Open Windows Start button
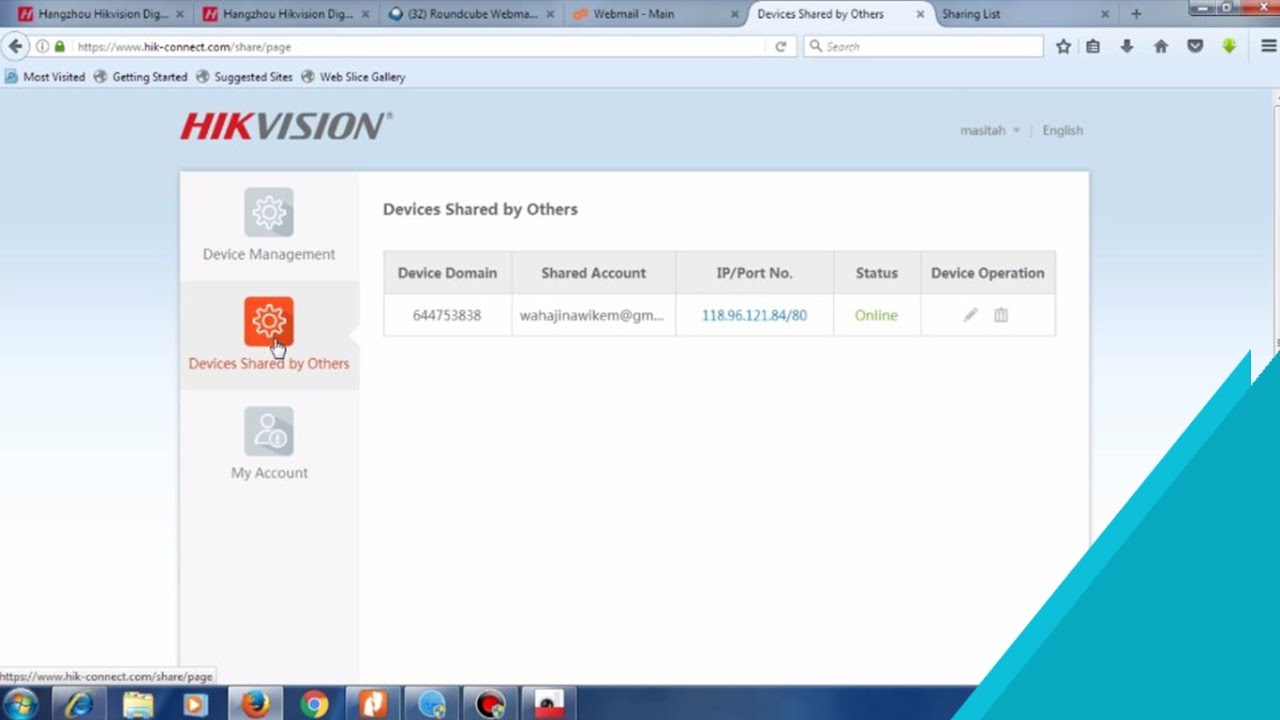 (20, 704)
